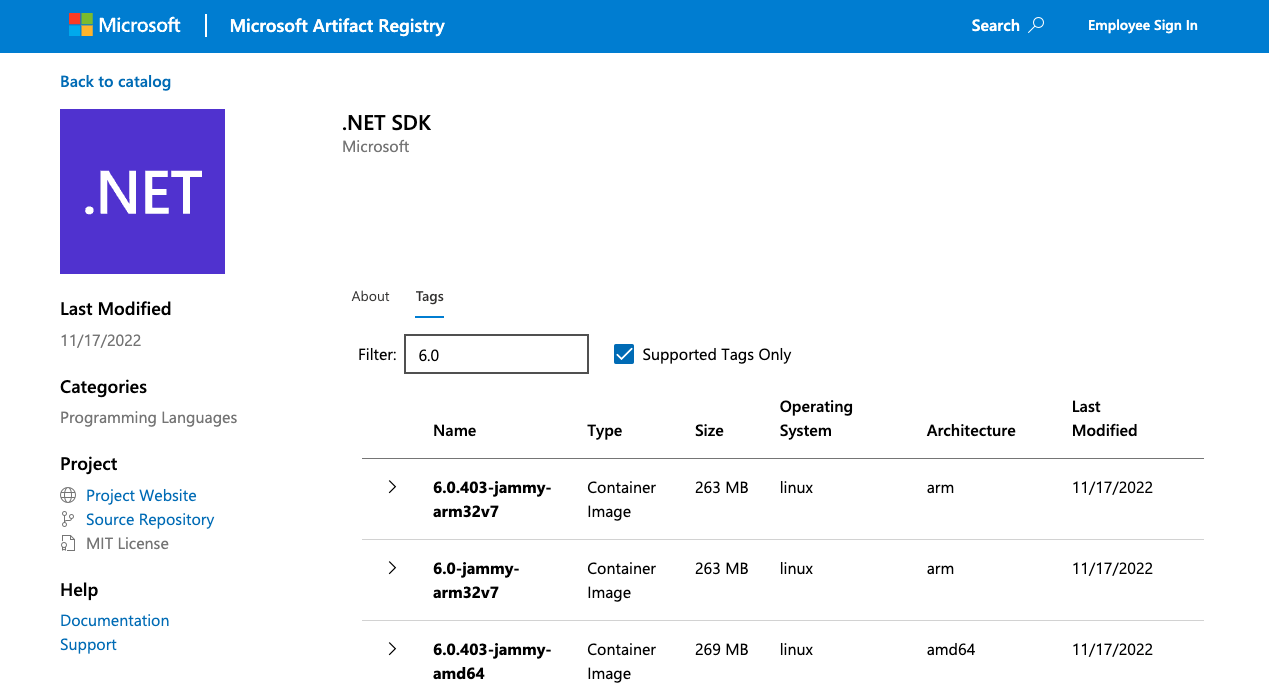The image size is (1269, 689).
Task: Click the purple .NET logo image
Action: pyautogui.click(x=142, y=191)
